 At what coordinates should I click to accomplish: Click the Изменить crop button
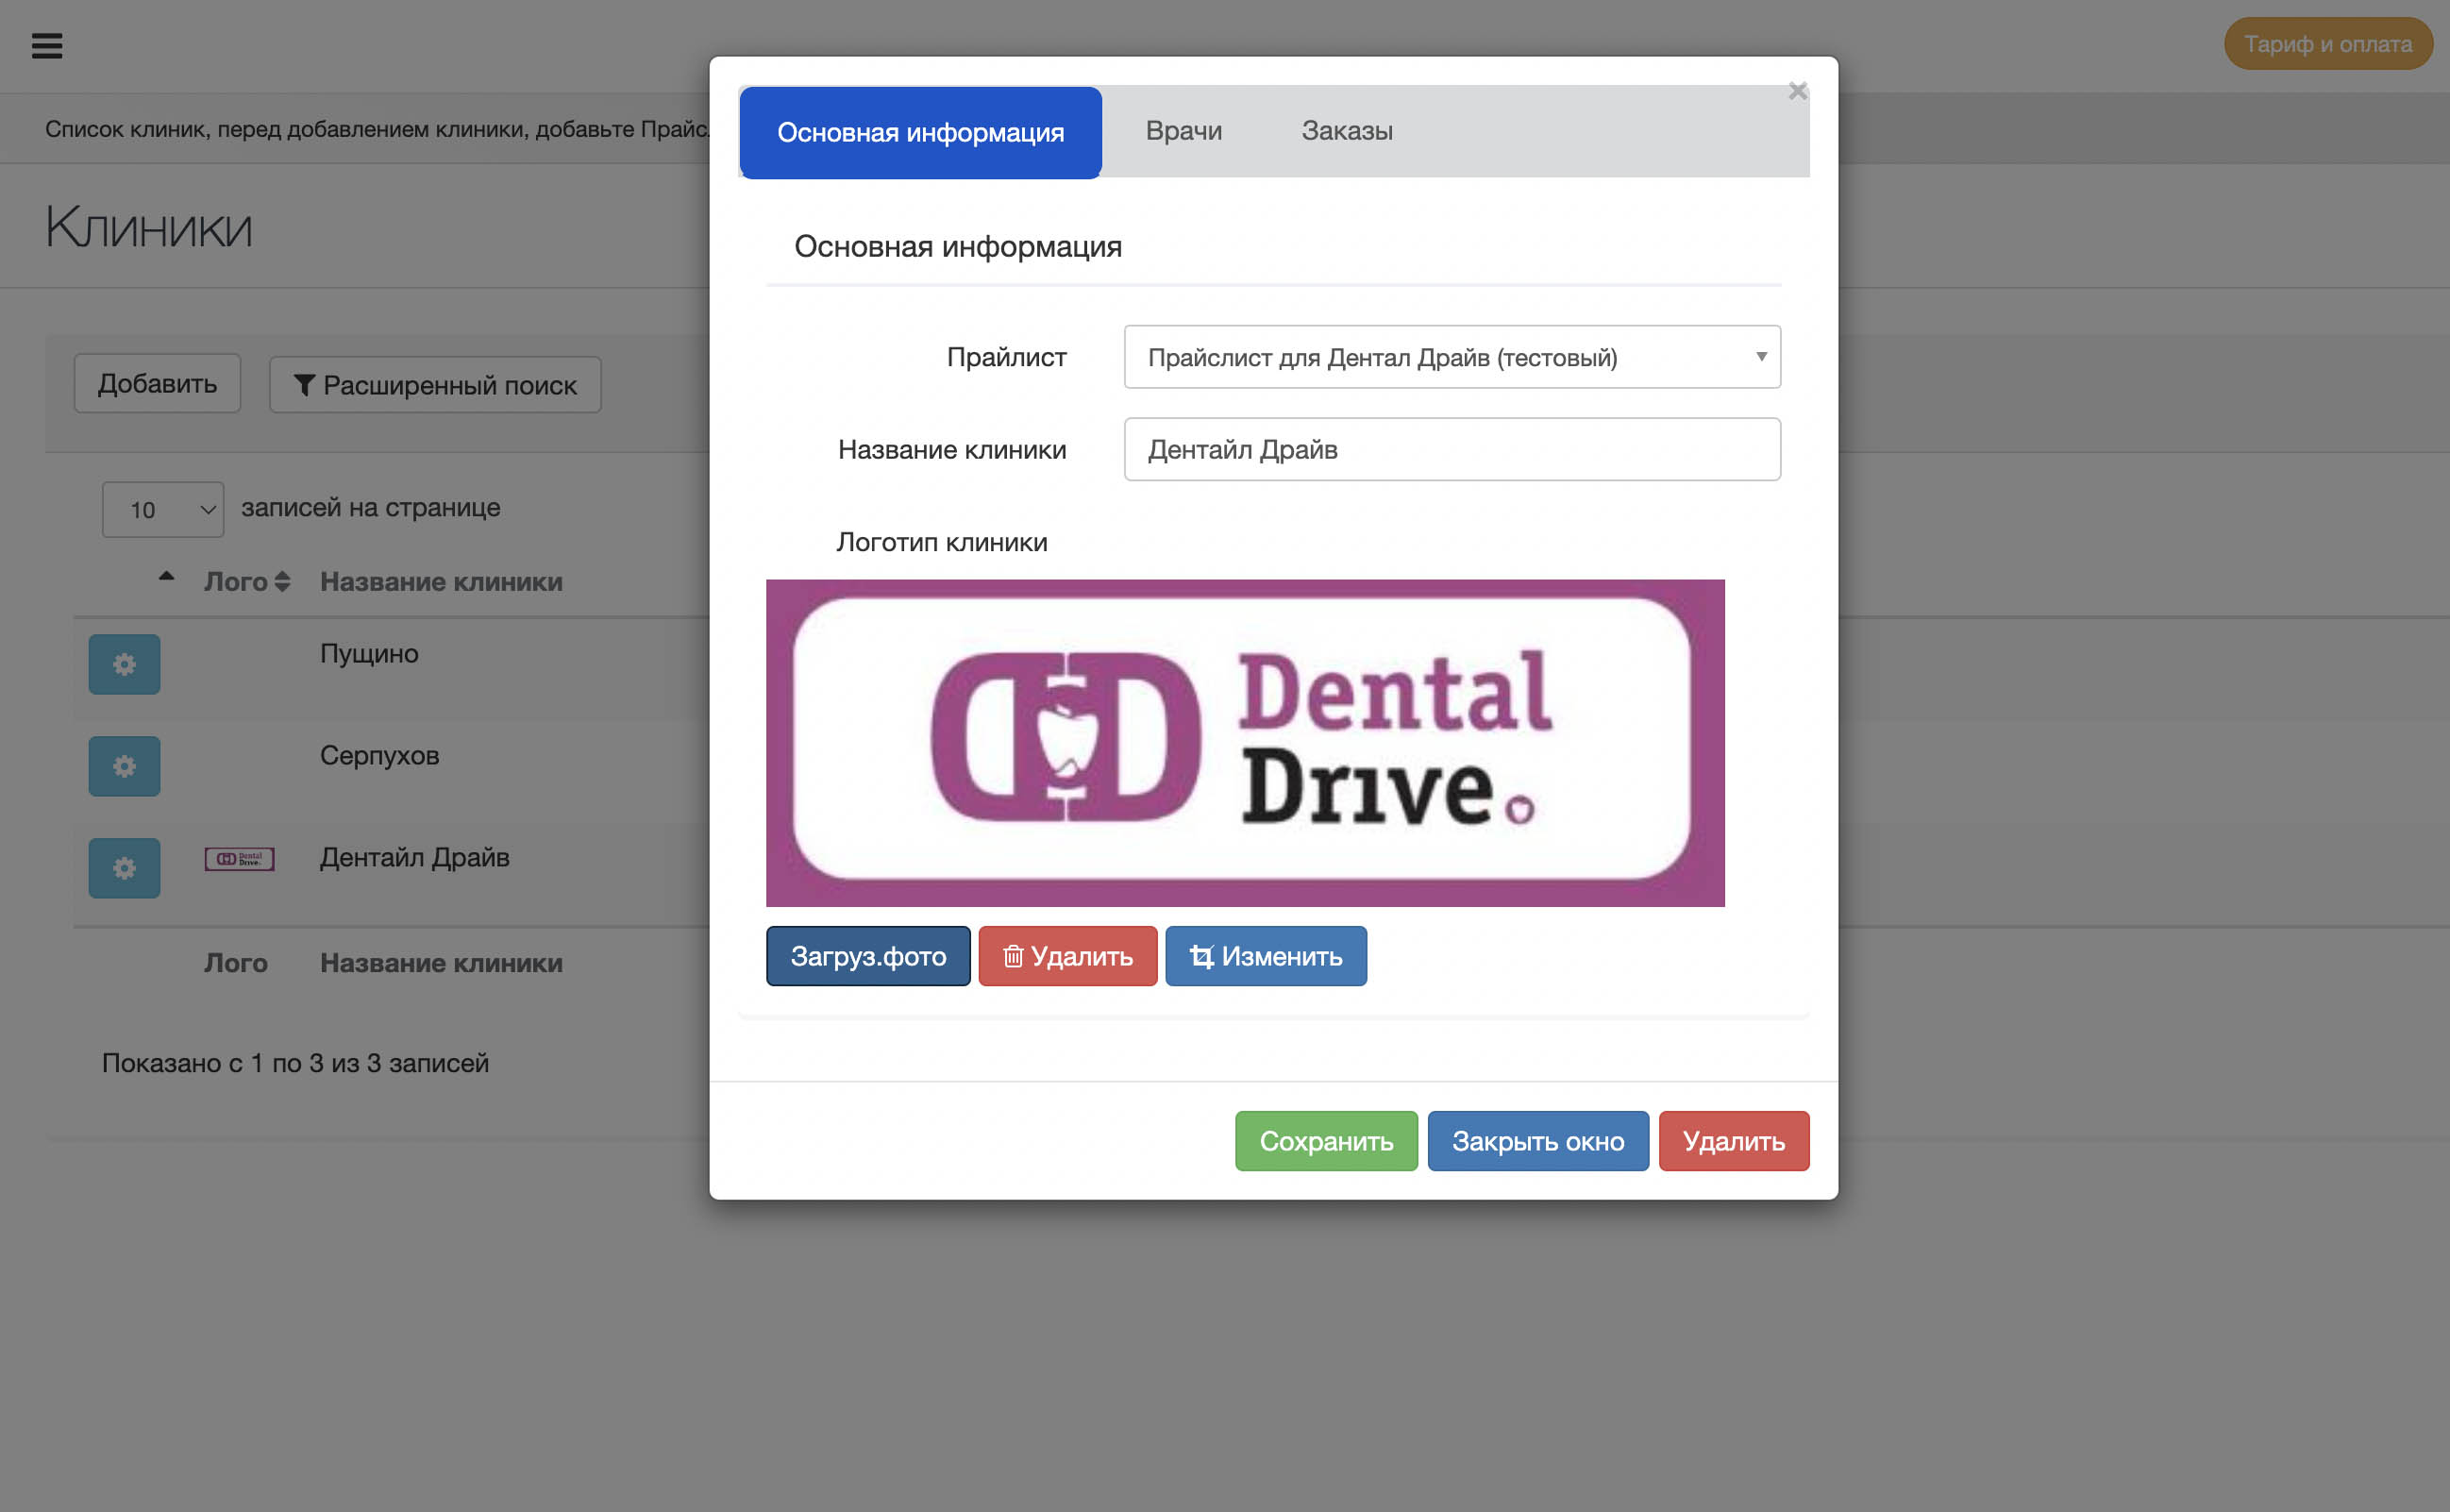(1265, 956)
